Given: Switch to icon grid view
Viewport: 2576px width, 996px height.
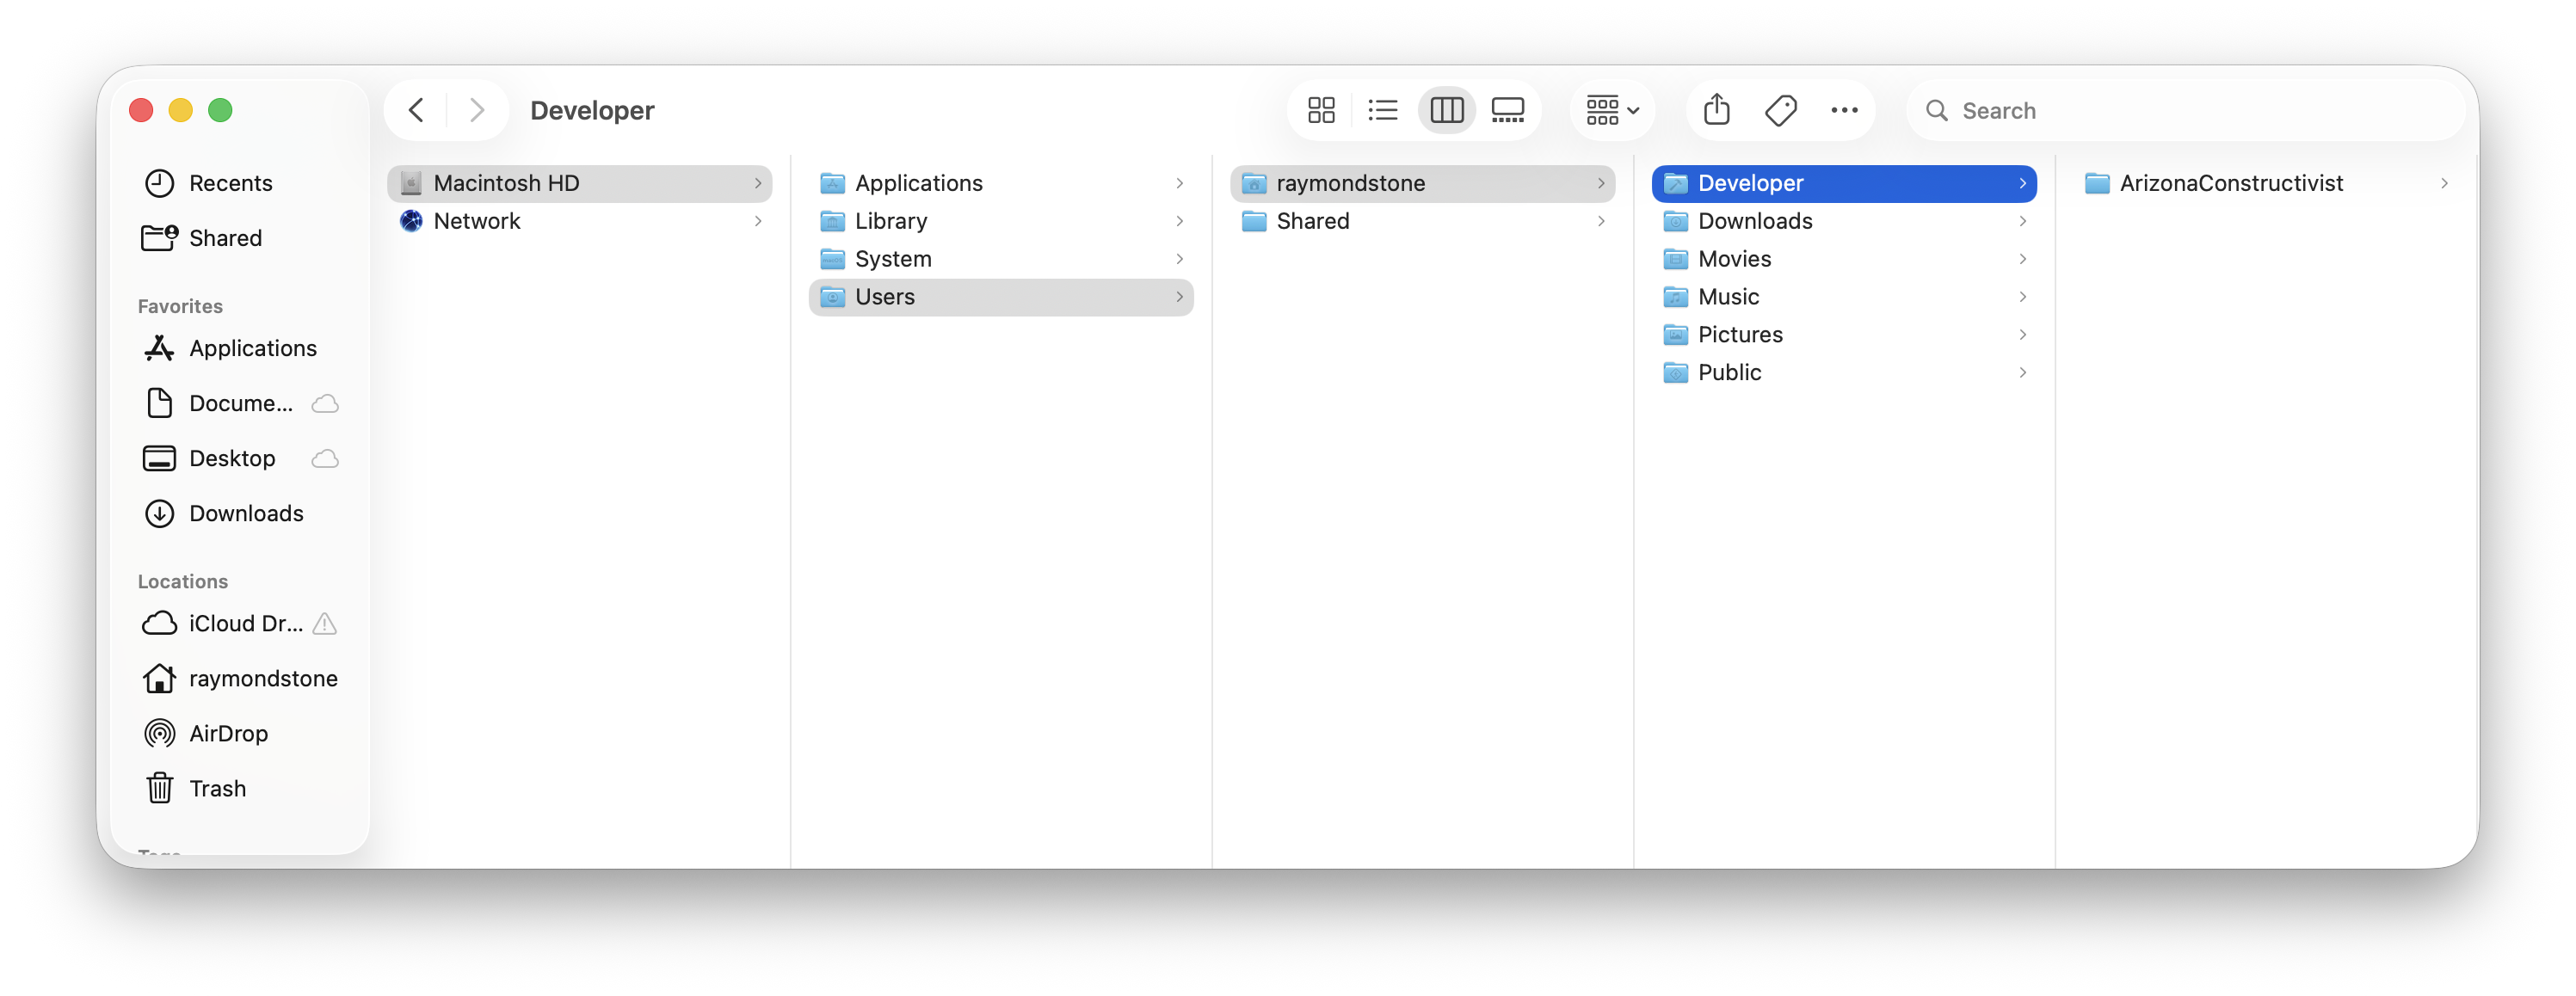Looking at the screenshot, I should (x=1321, y=110).
